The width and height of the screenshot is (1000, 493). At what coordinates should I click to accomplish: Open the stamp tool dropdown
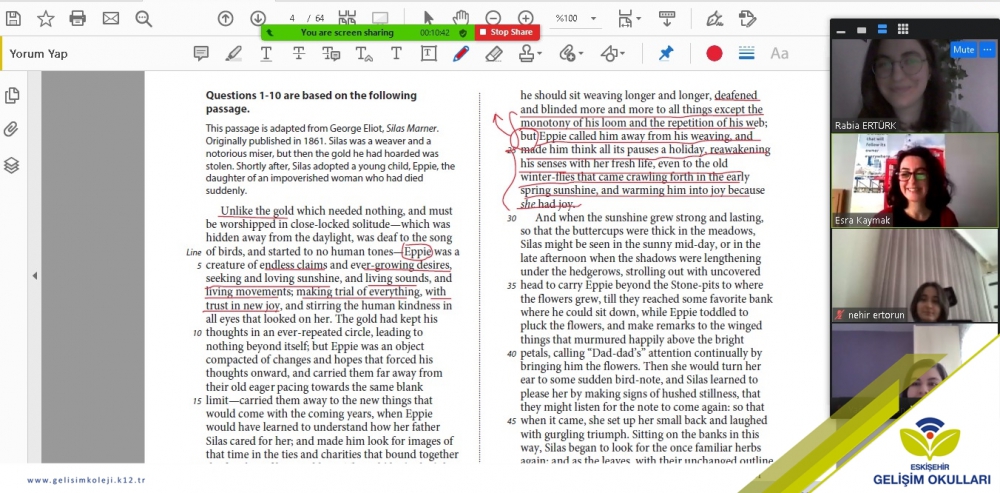(530, 54)
